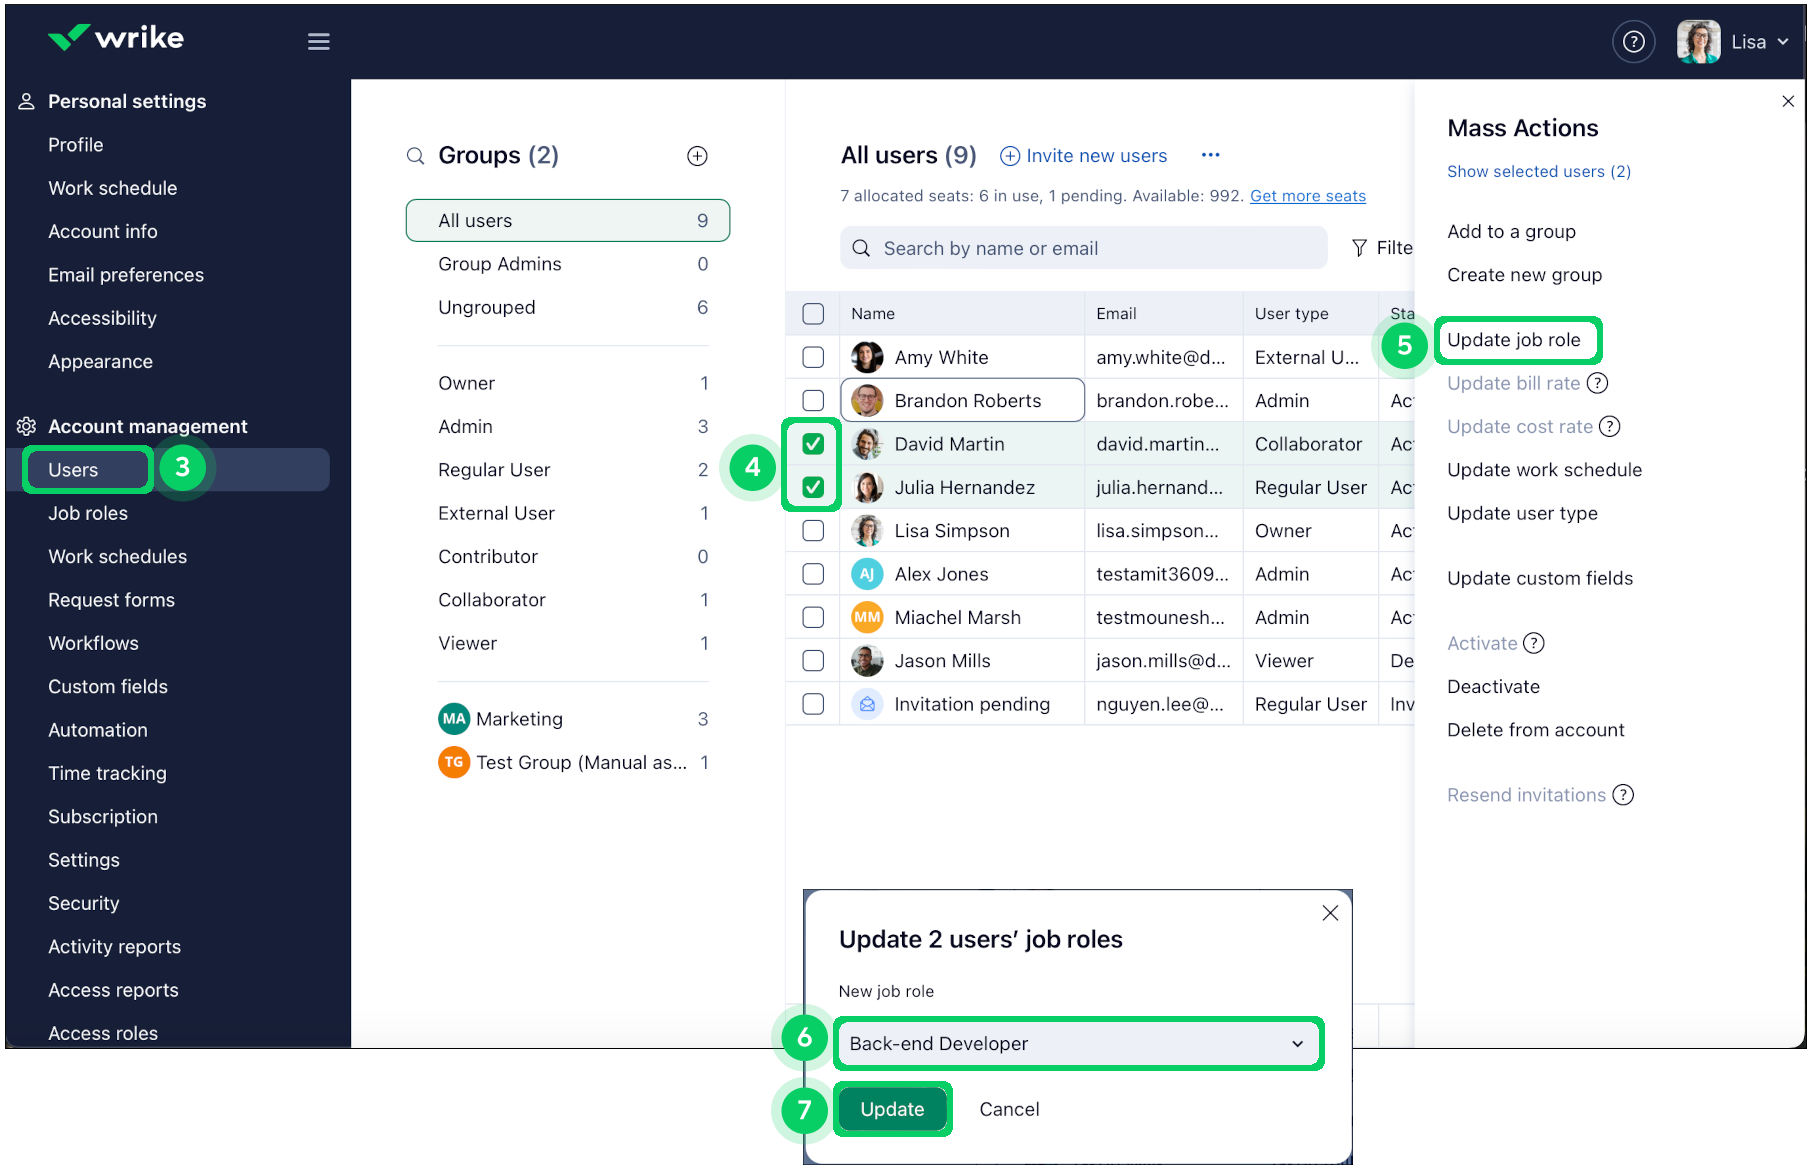Collapse the sidebar with the hamburger icon

point(318,41)
